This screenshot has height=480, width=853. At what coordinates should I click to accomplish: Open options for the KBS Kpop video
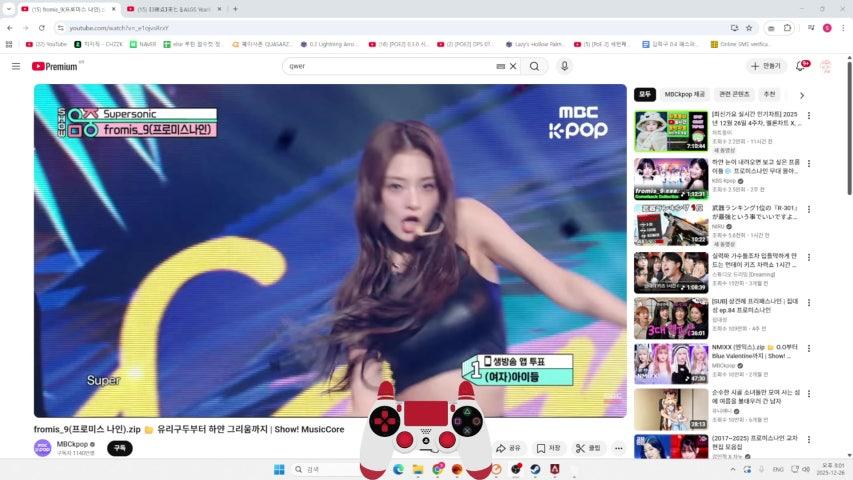(x=809, y=164)
